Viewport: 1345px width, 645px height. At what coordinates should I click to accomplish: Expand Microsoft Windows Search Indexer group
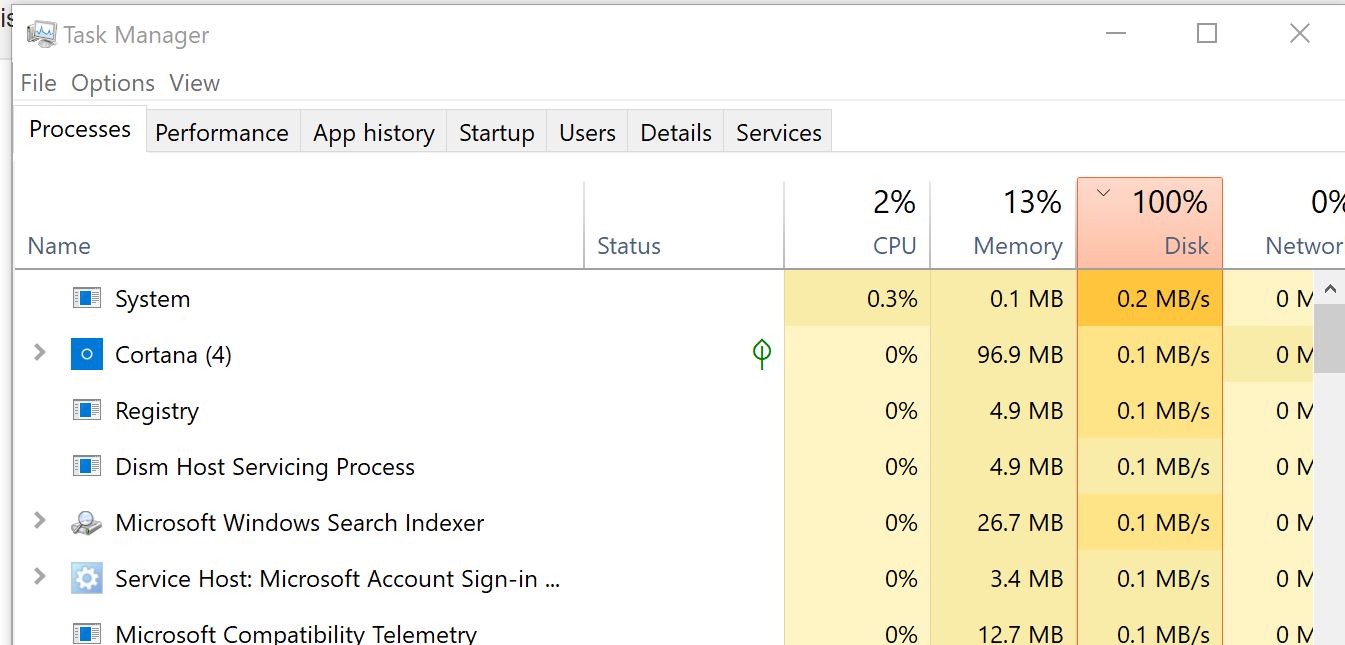40,520
